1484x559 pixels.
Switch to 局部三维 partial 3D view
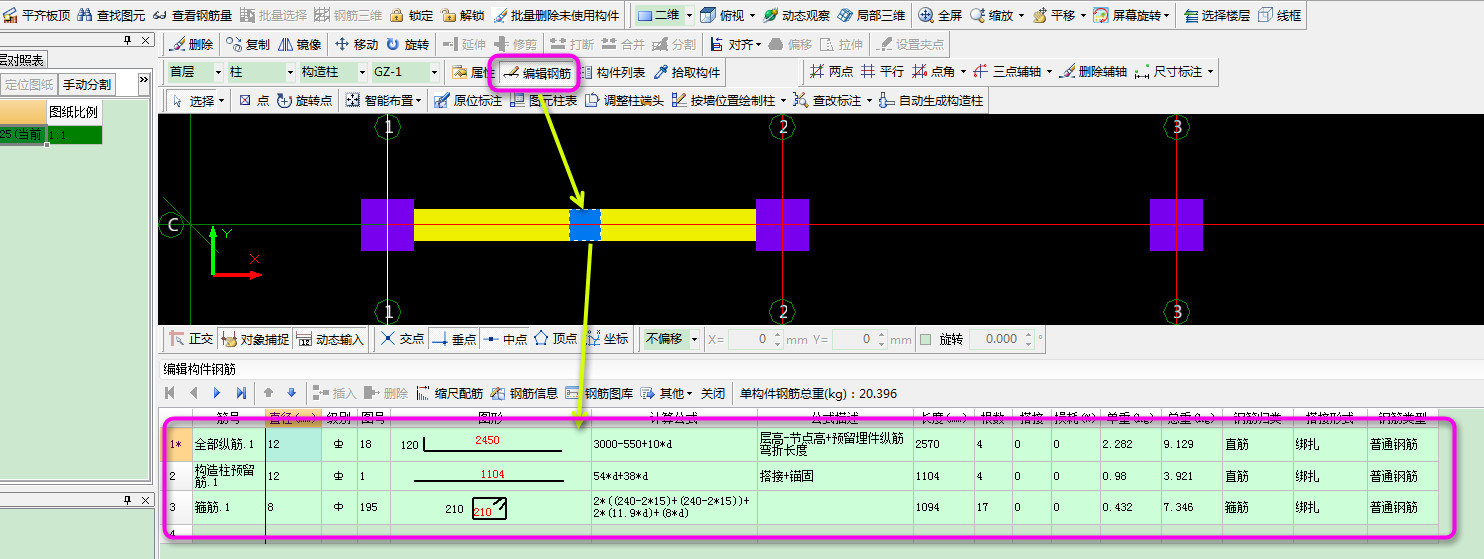click(870, 15)
